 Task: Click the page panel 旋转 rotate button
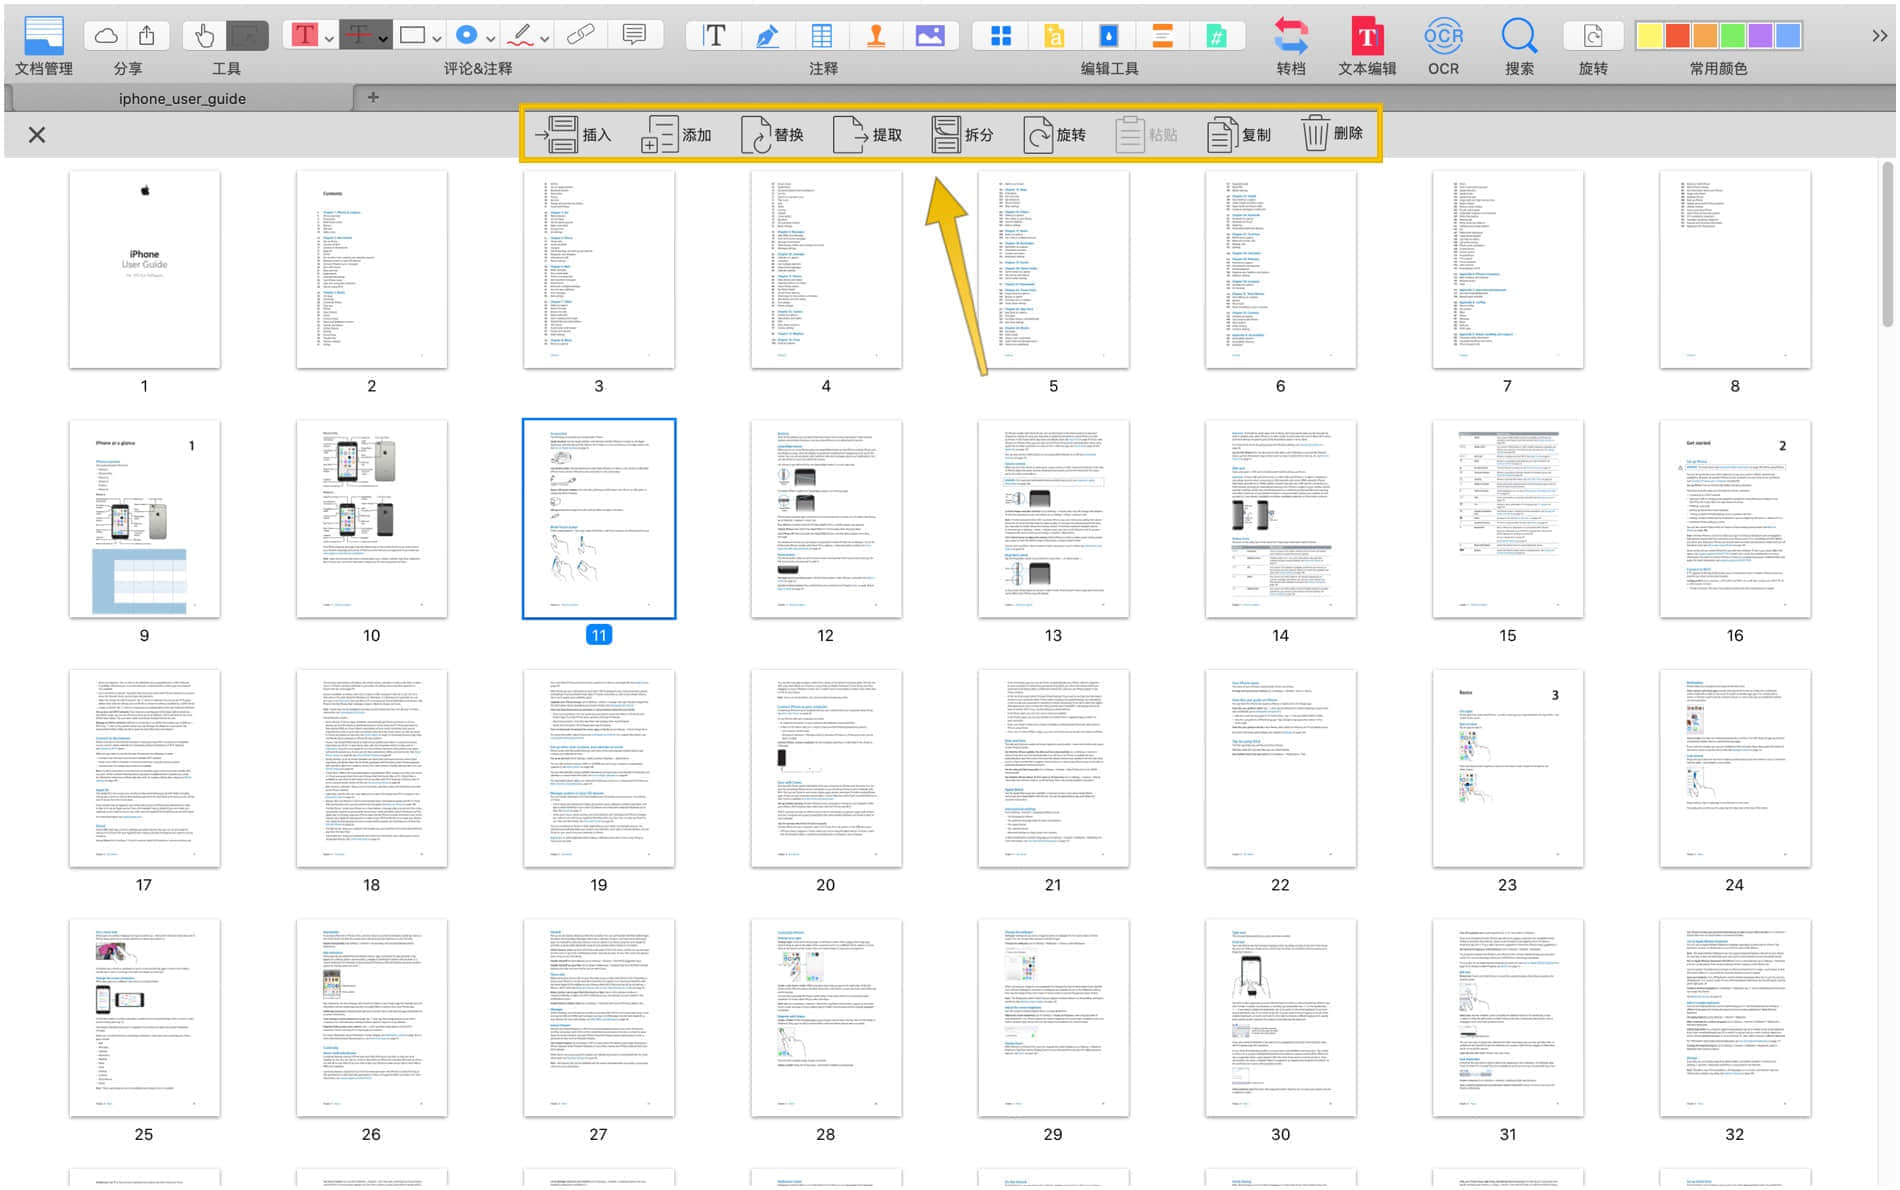click(x=1054, y=134)
